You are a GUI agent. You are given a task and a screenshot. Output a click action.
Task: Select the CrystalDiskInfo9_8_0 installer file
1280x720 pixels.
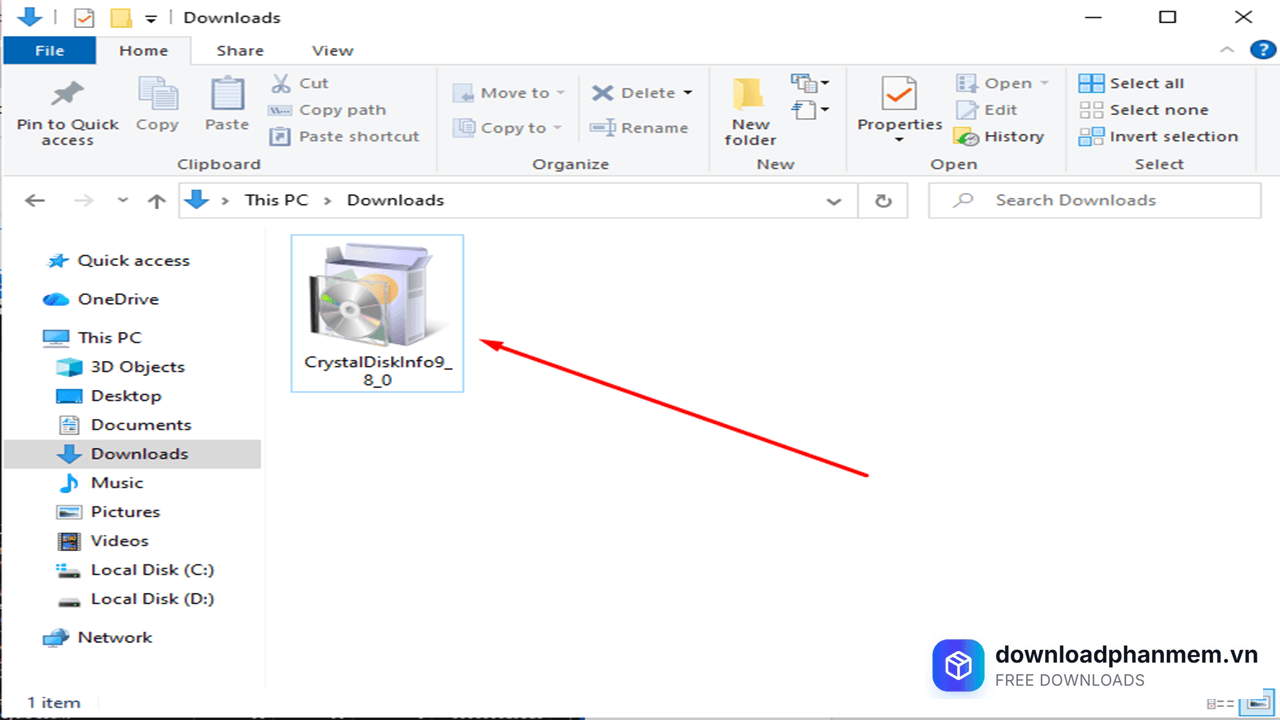377,300
